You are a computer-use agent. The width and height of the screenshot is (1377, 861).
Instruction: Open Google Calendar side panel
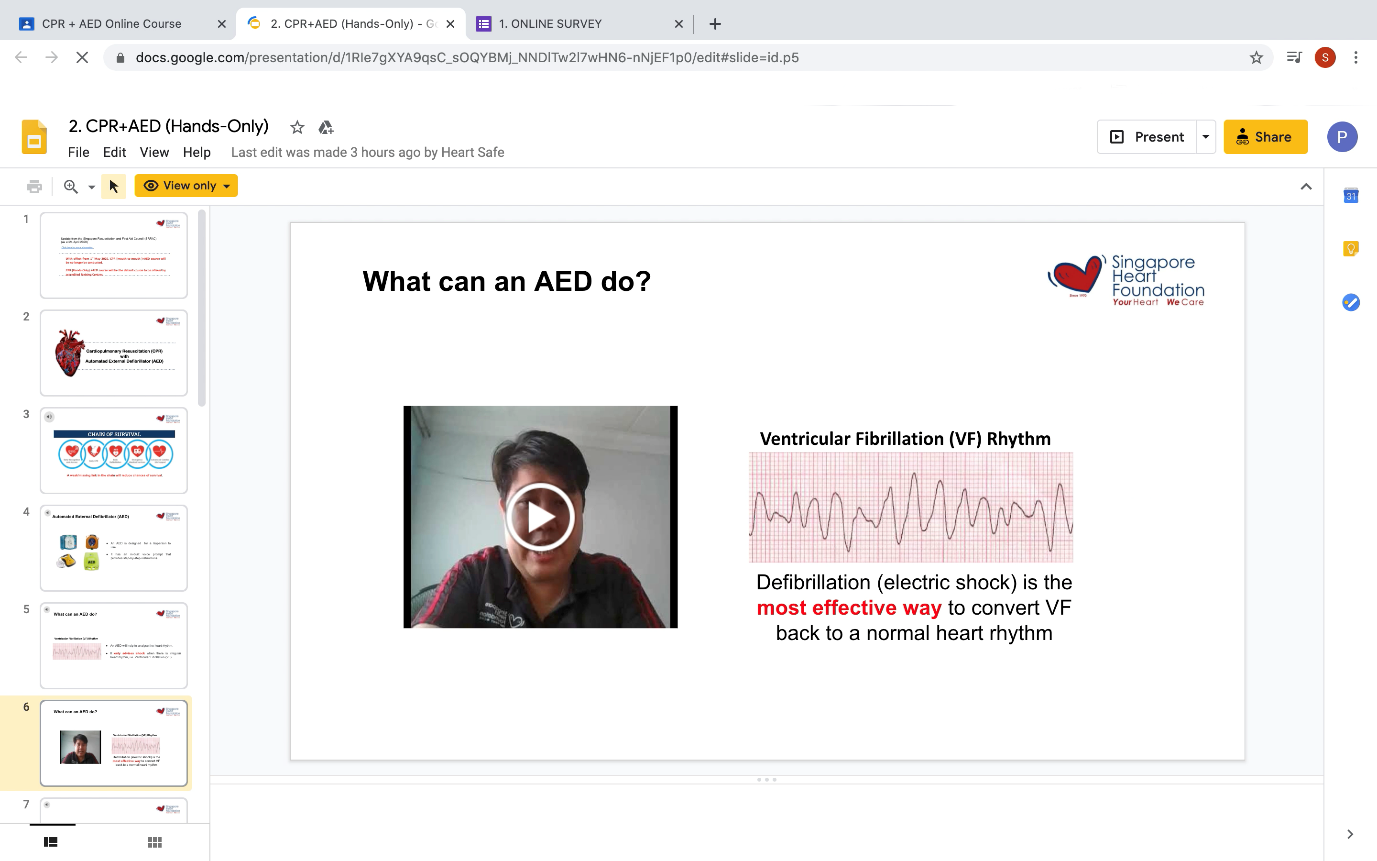coord(1350,196)
